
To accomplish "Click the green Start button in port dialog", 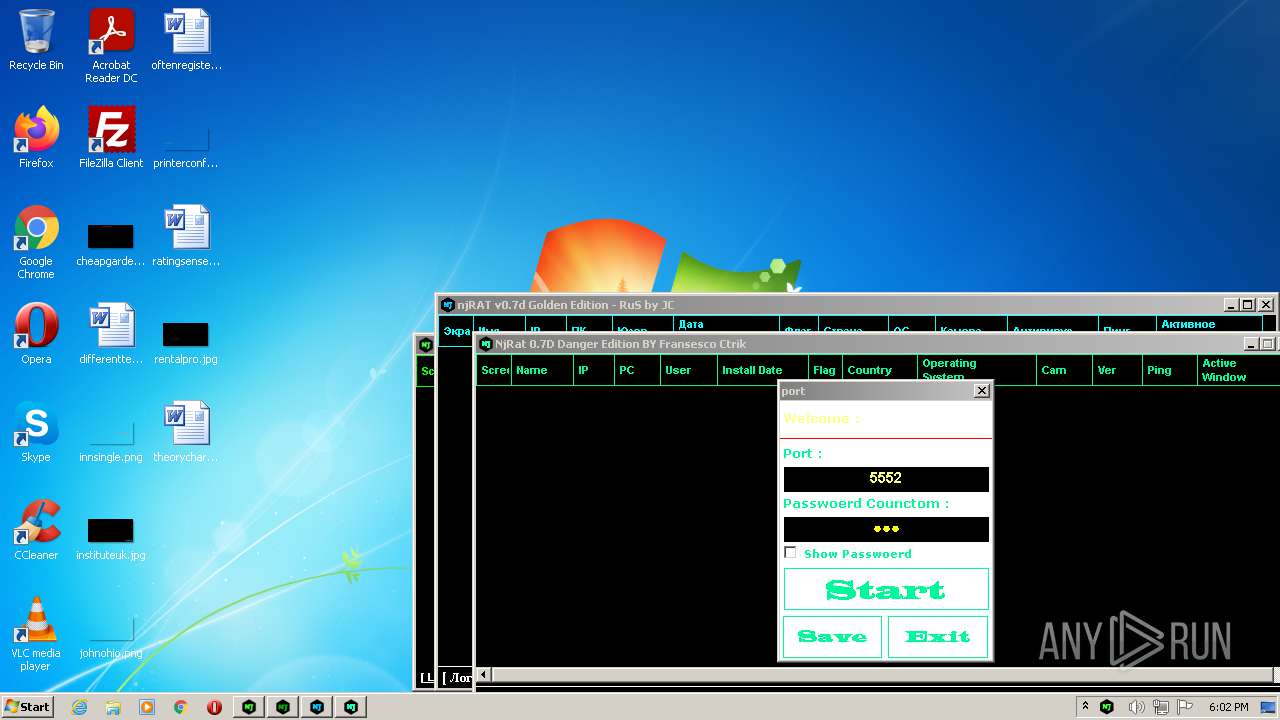I will [886, 589].
